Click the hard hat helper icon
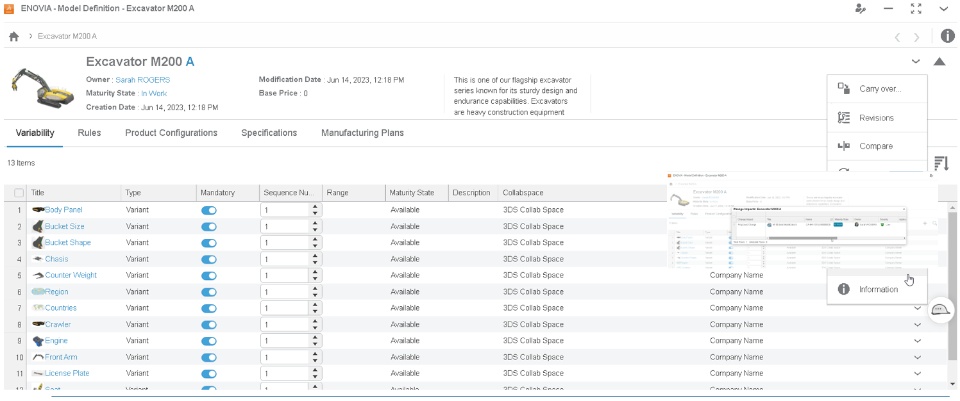Image resolution: width=960 pixels, height=401 pixels. (x=940, y=310)
